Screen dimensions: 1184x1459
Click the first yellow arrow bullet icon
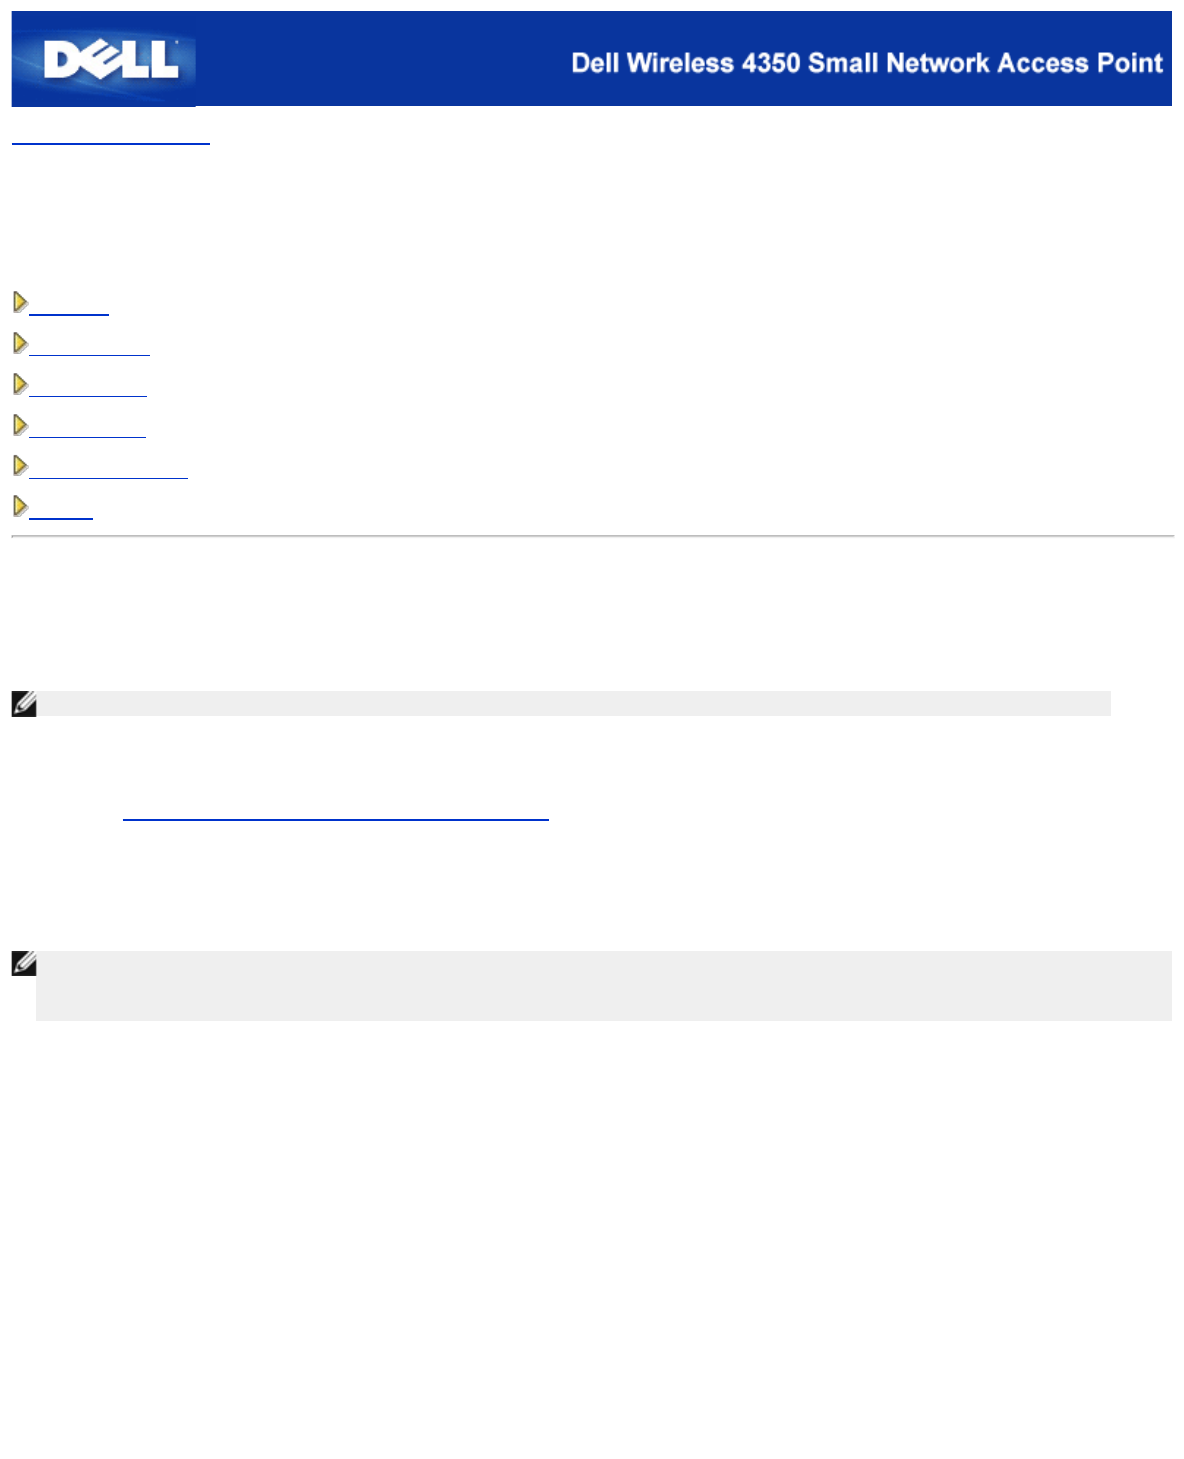click(x=20, y=302)
